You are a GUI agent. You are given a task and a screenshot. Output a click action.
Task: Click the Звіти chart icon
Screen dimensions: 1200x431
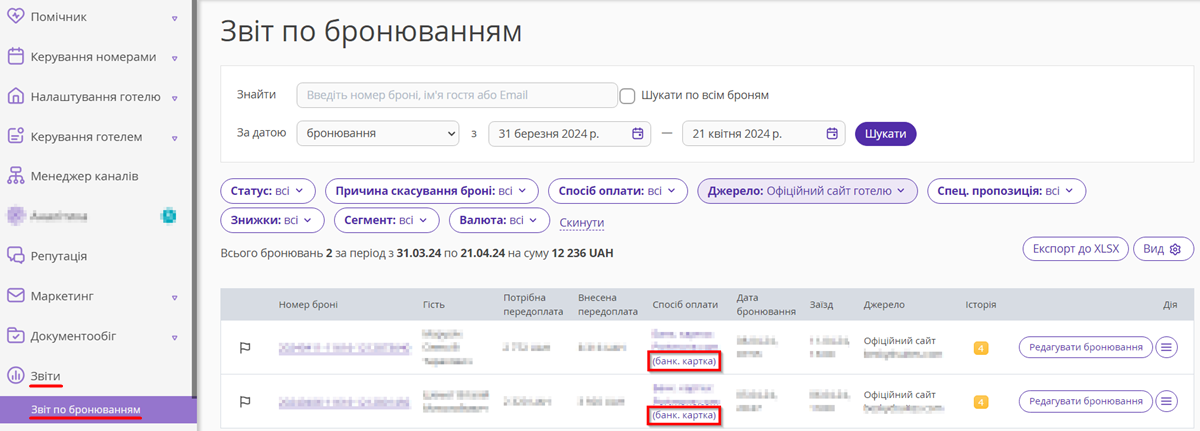click(15, 375)
